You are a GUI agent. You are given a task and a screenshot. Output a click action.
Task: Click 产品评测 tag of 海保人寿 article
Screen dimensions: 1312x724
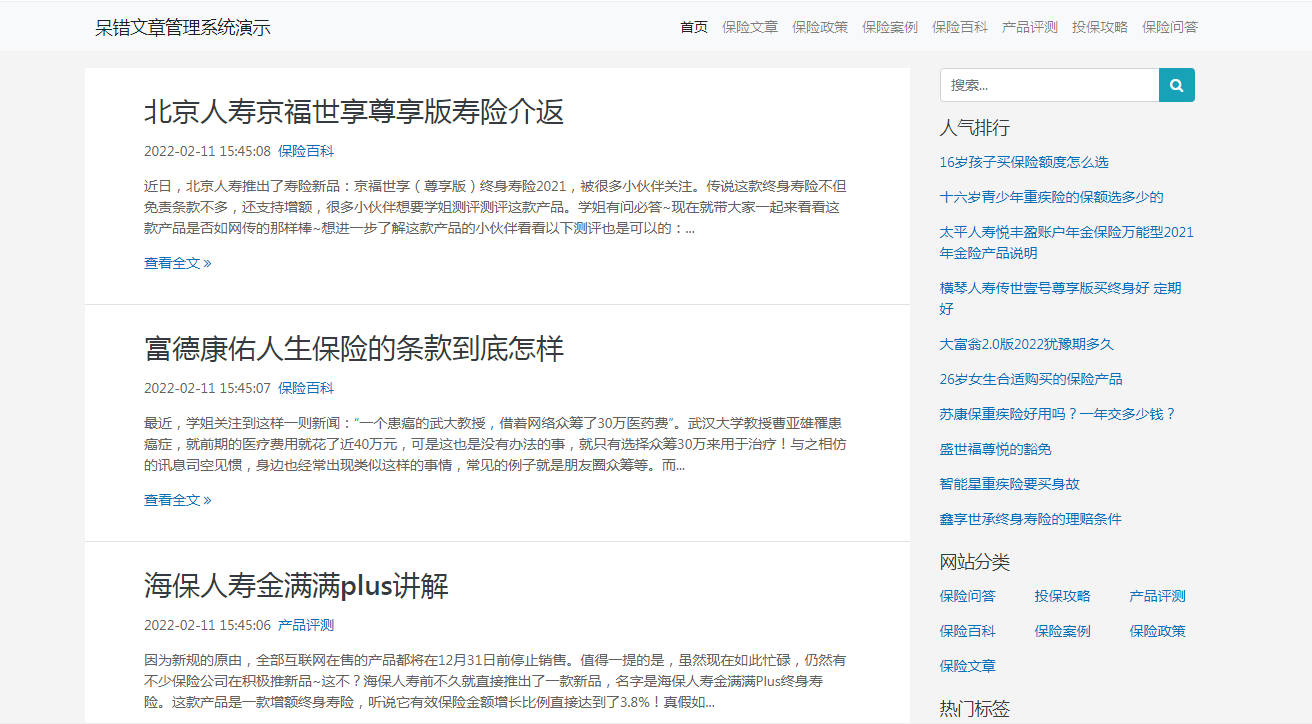tap(306, 625)
